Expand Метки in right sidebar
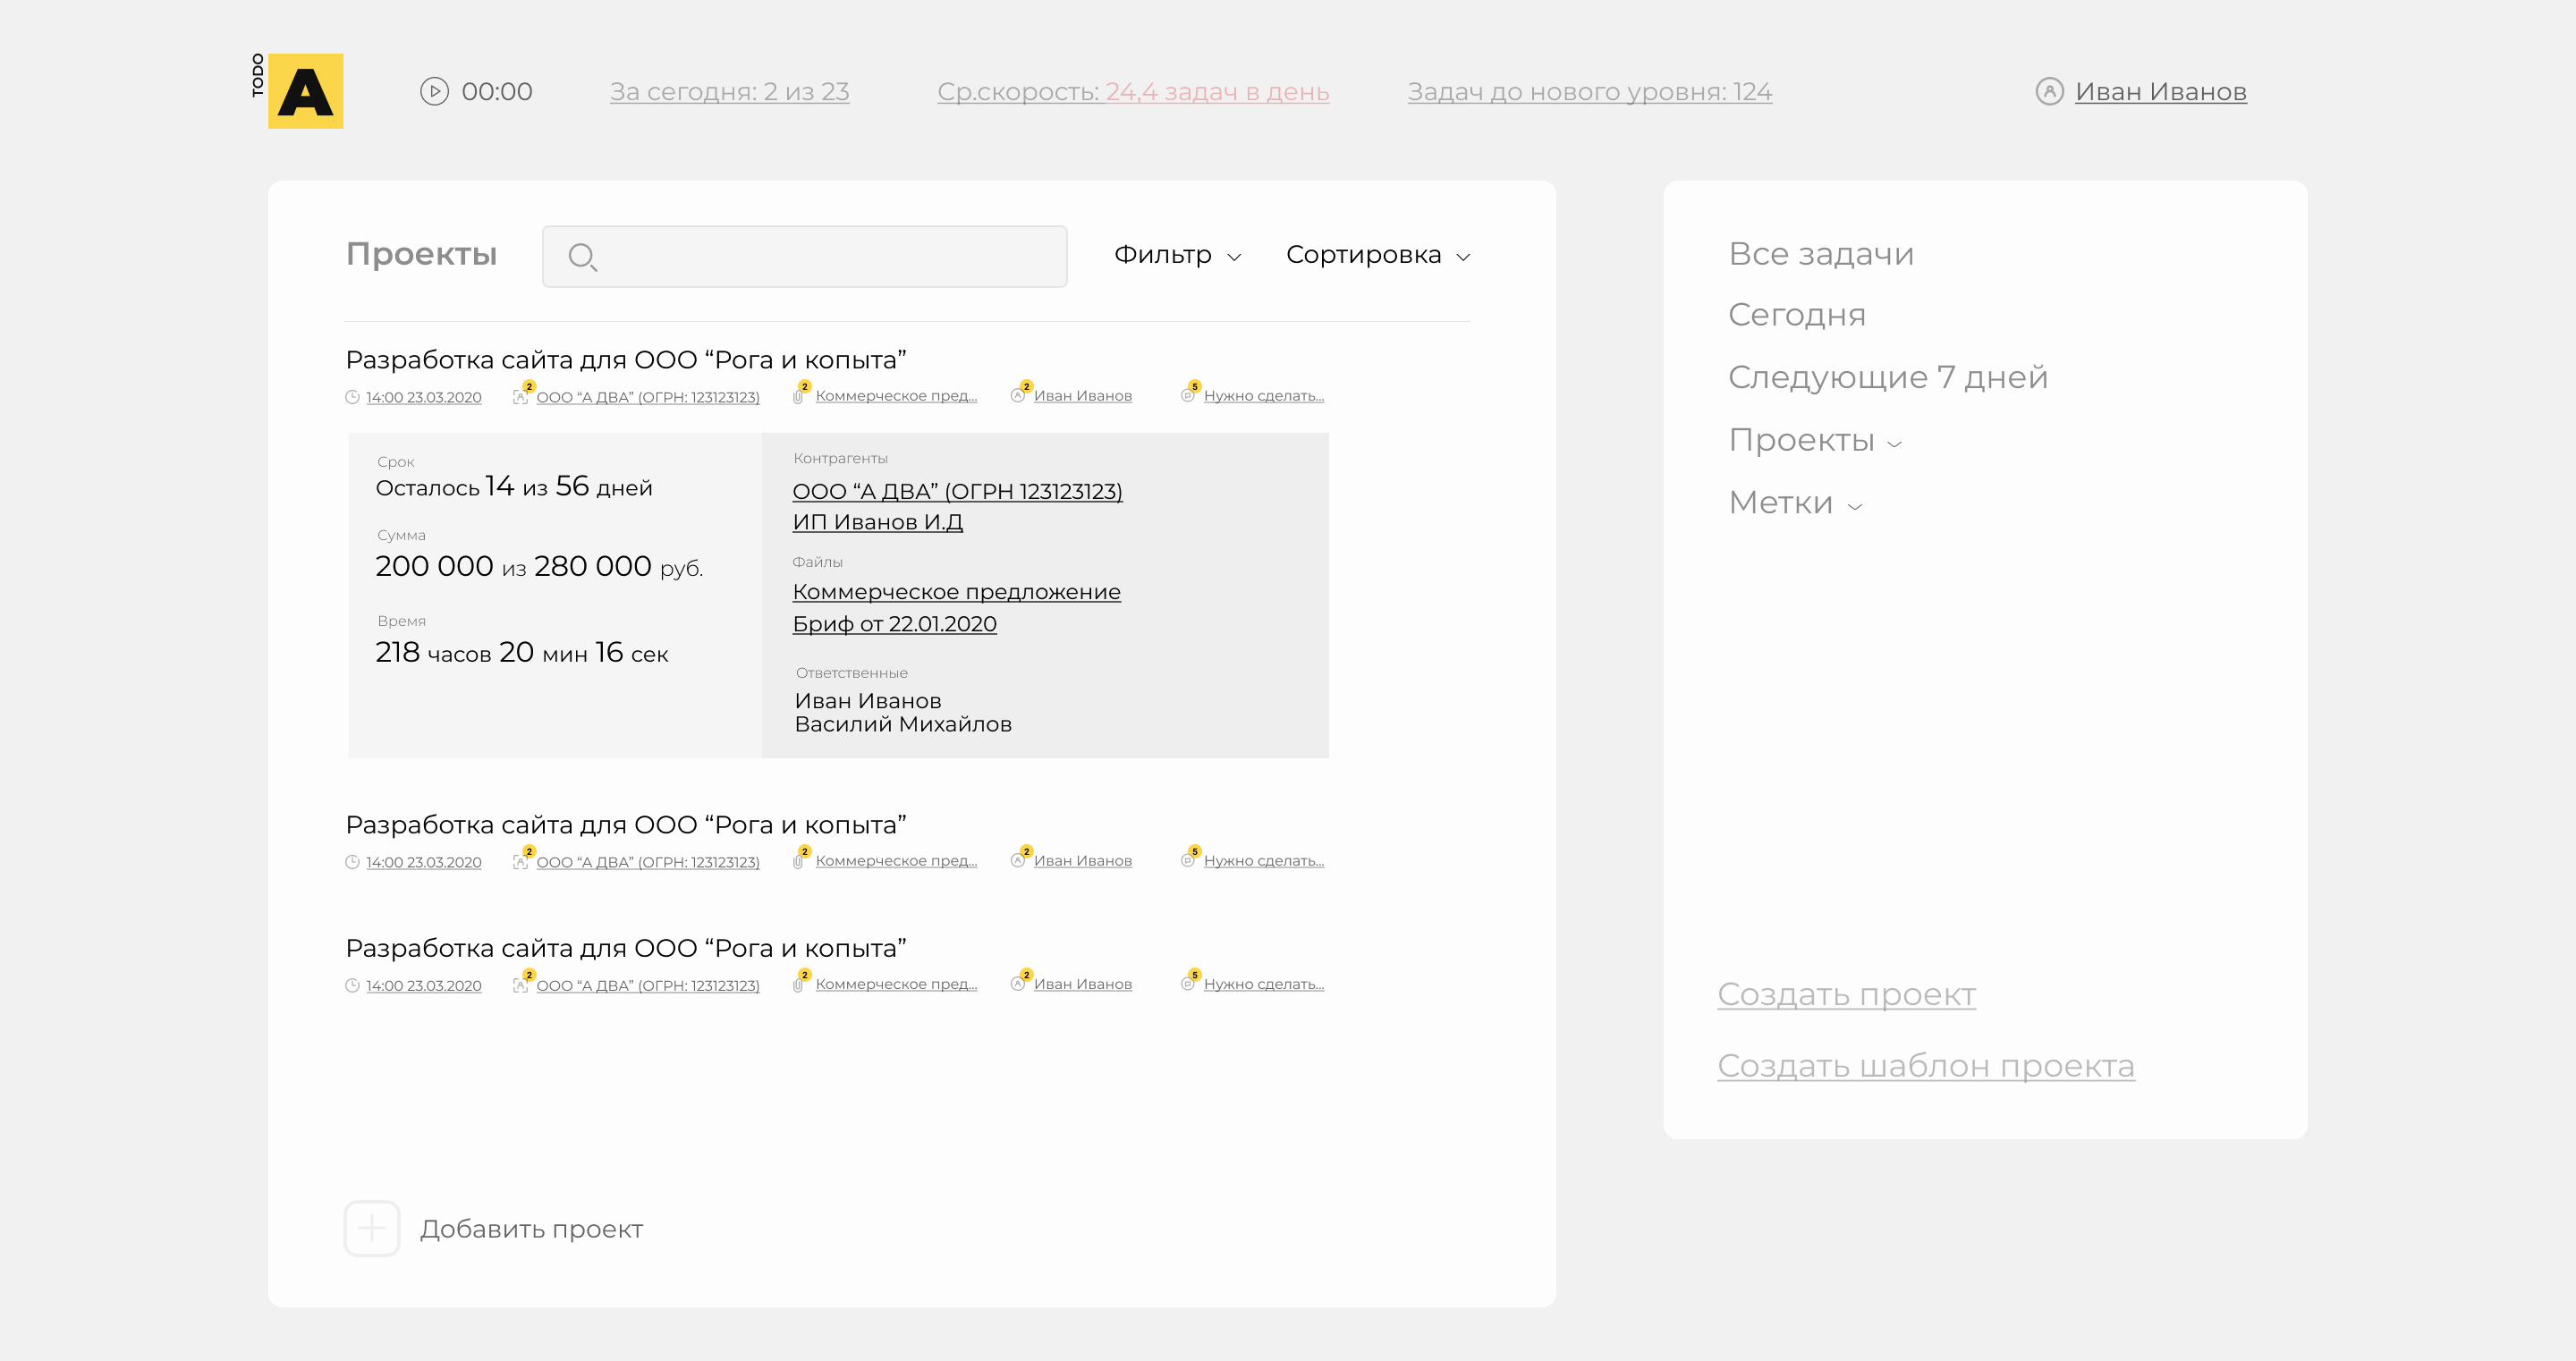 coord(1793,503)
